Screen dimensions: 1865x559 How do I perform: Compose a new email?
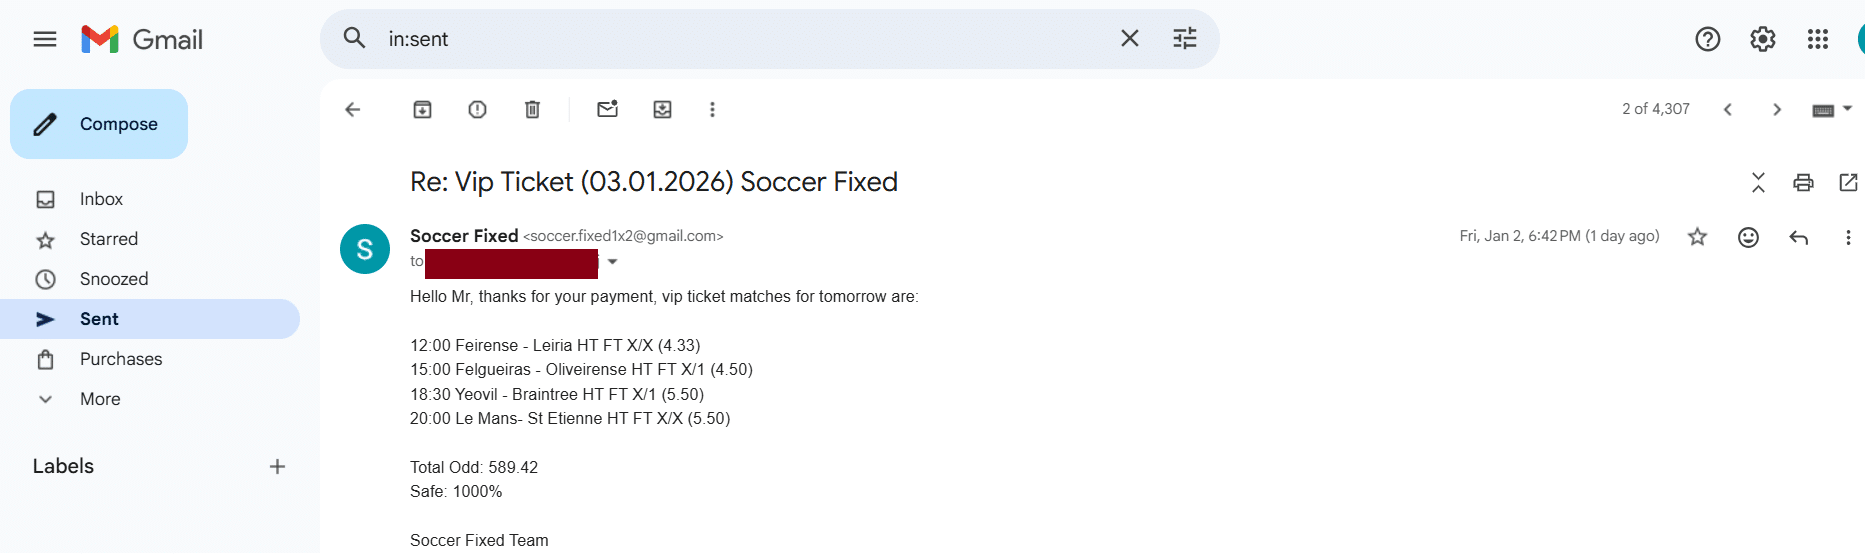point(99,124)
